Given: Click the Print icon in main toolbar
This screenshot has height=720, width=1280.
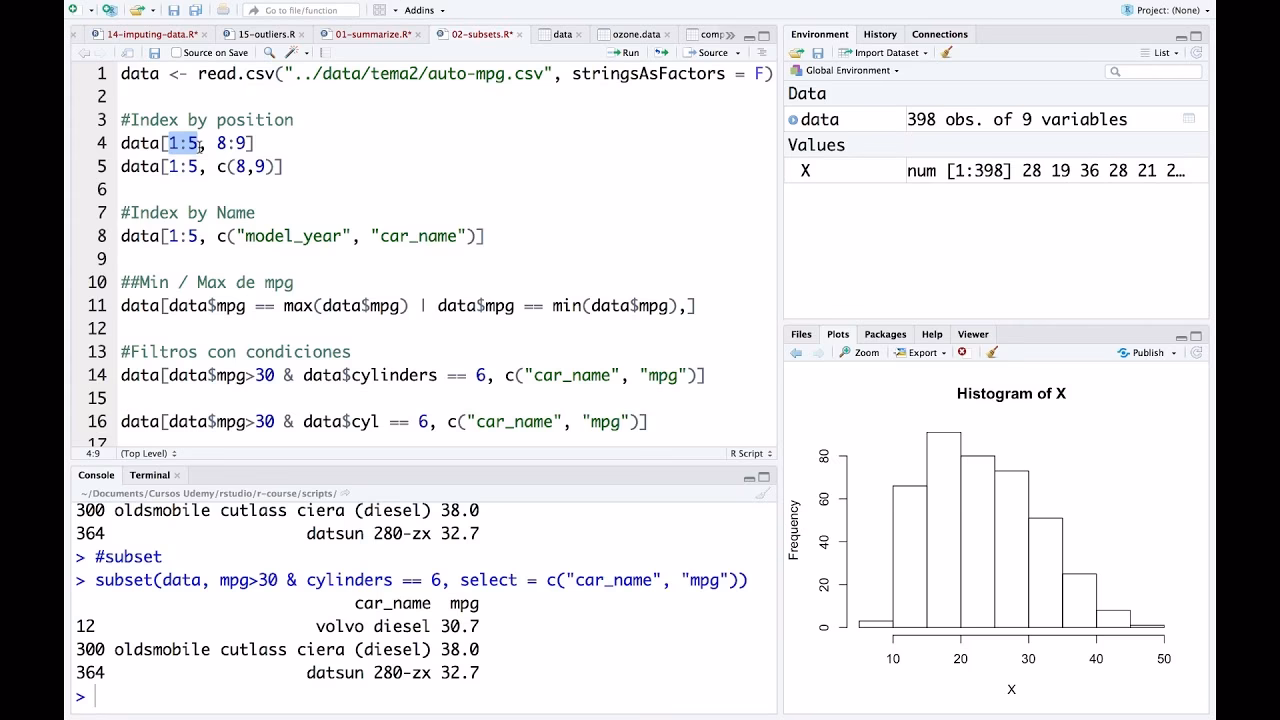Looking at the screenshot, I should tap(223, 10).
